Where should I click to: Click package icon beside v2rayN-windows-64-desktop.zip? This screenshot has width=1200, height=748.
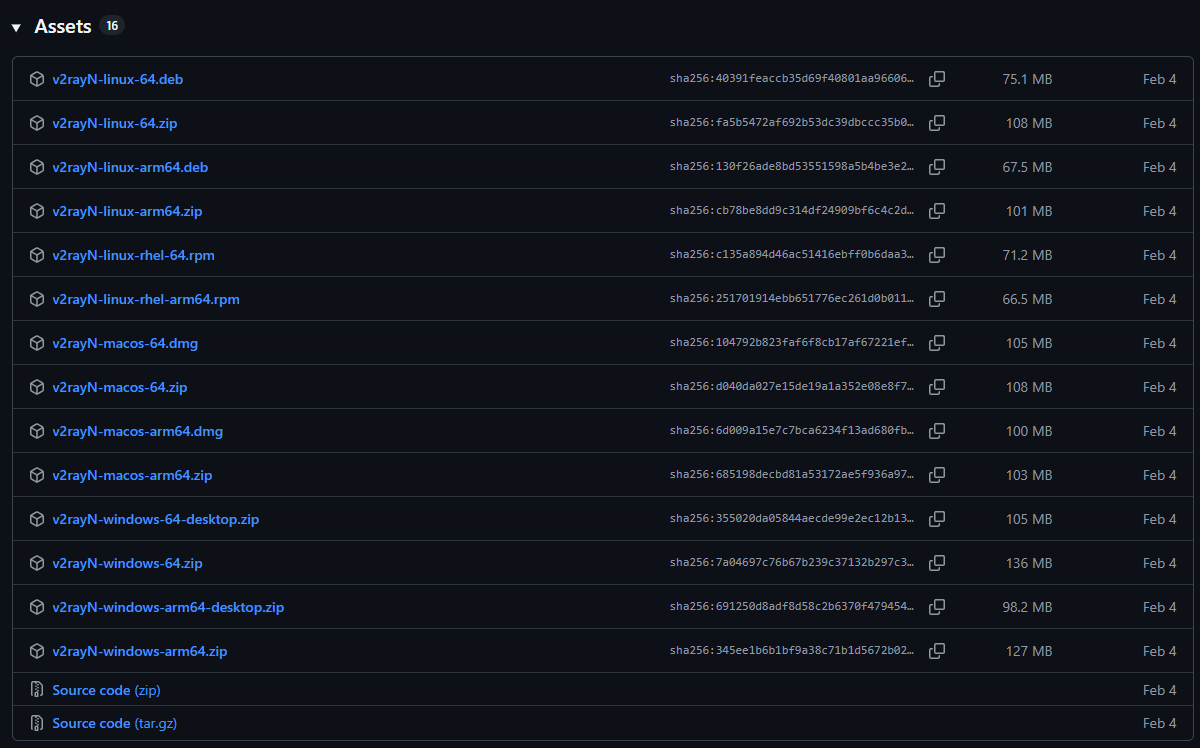tap(37, 519)
